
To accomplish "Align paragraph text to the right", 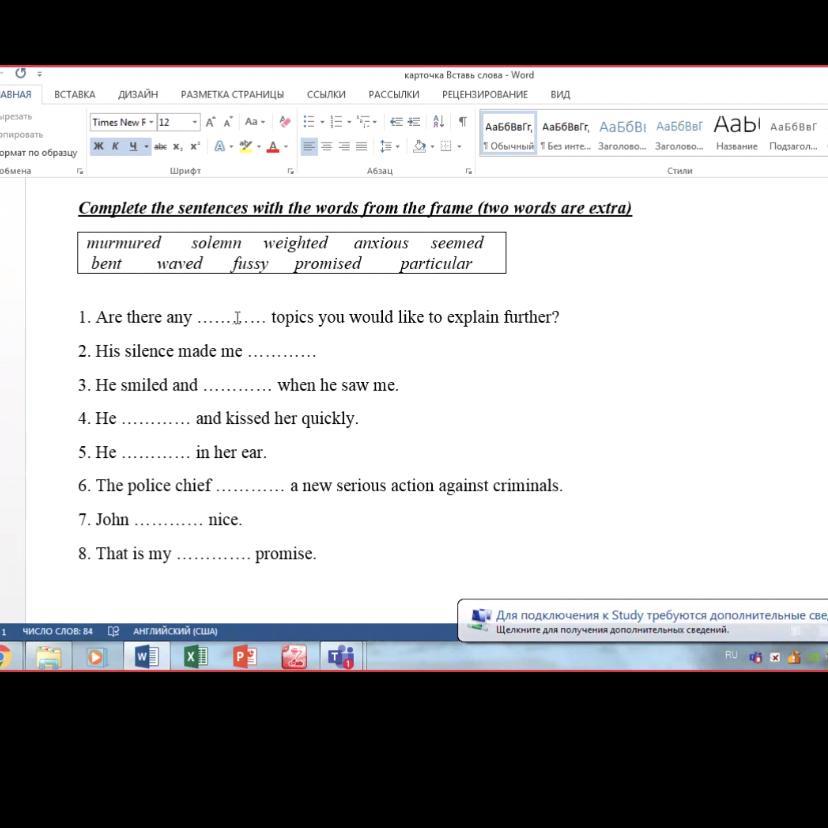I will pyautogui.click(x=344, y=146).
